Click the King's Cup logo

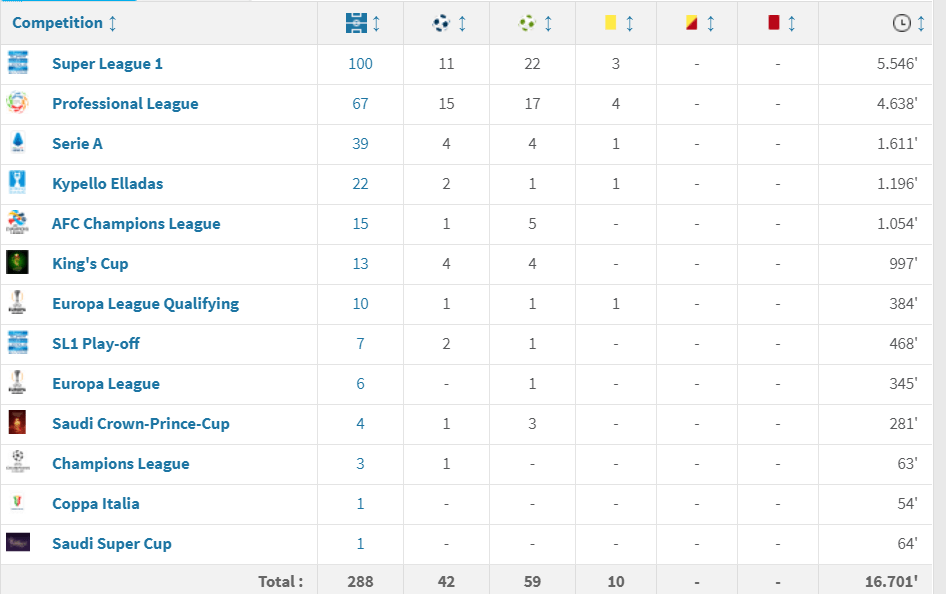[x=18, y=263]
